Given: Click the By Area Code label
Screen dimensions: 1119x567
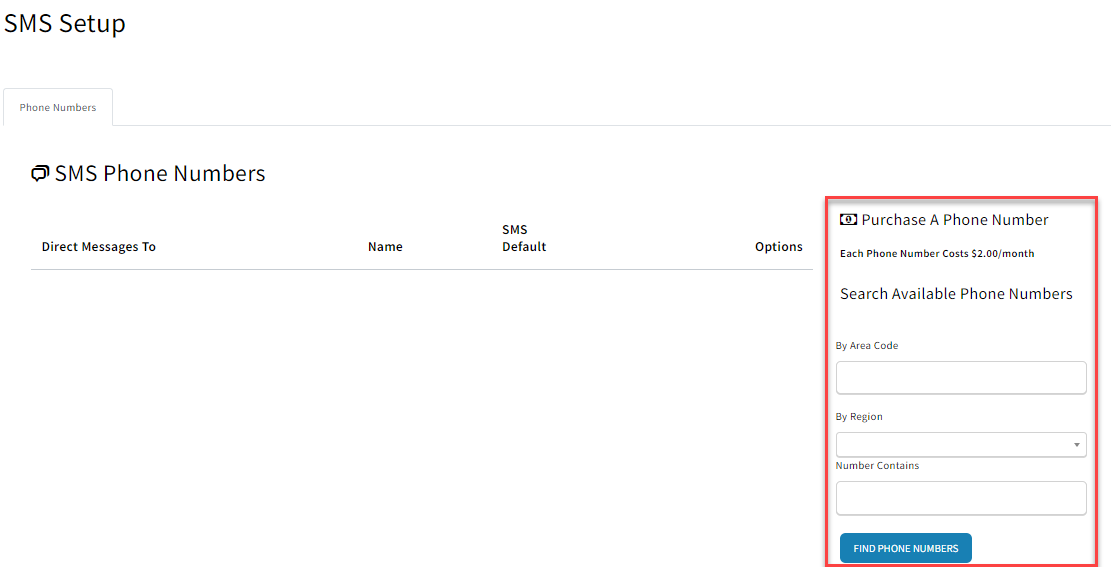Looking at the screenshot, I should pos(867,345).
